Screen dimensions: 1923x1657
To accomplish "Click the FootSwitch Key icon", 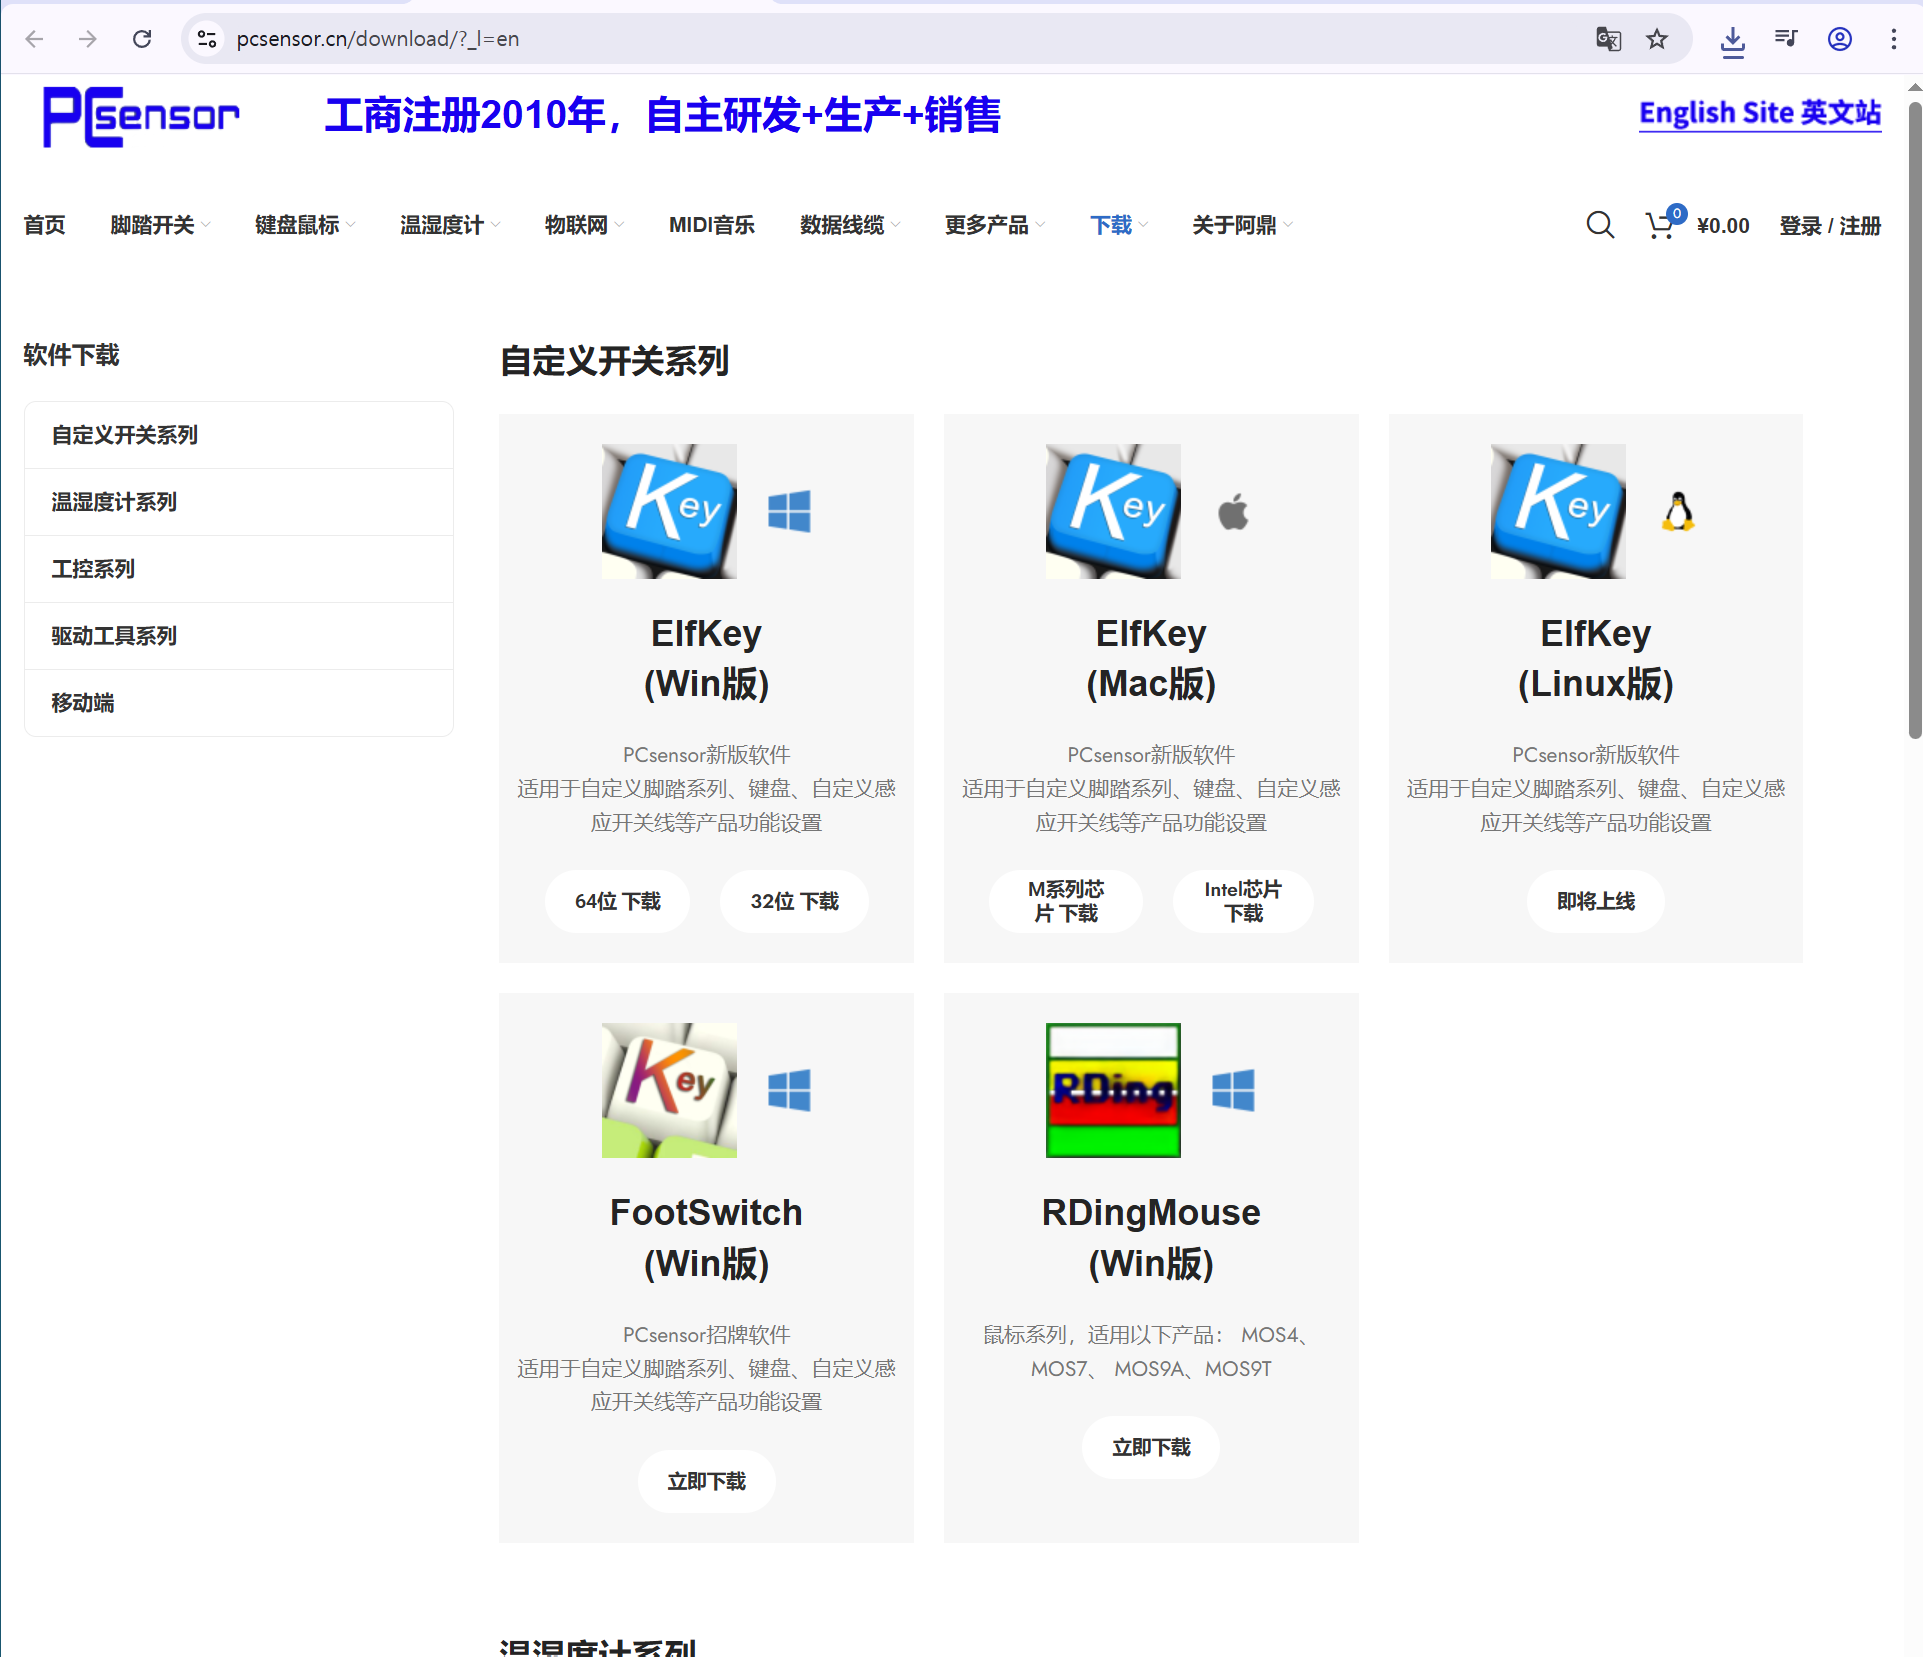I will 669,1090.
